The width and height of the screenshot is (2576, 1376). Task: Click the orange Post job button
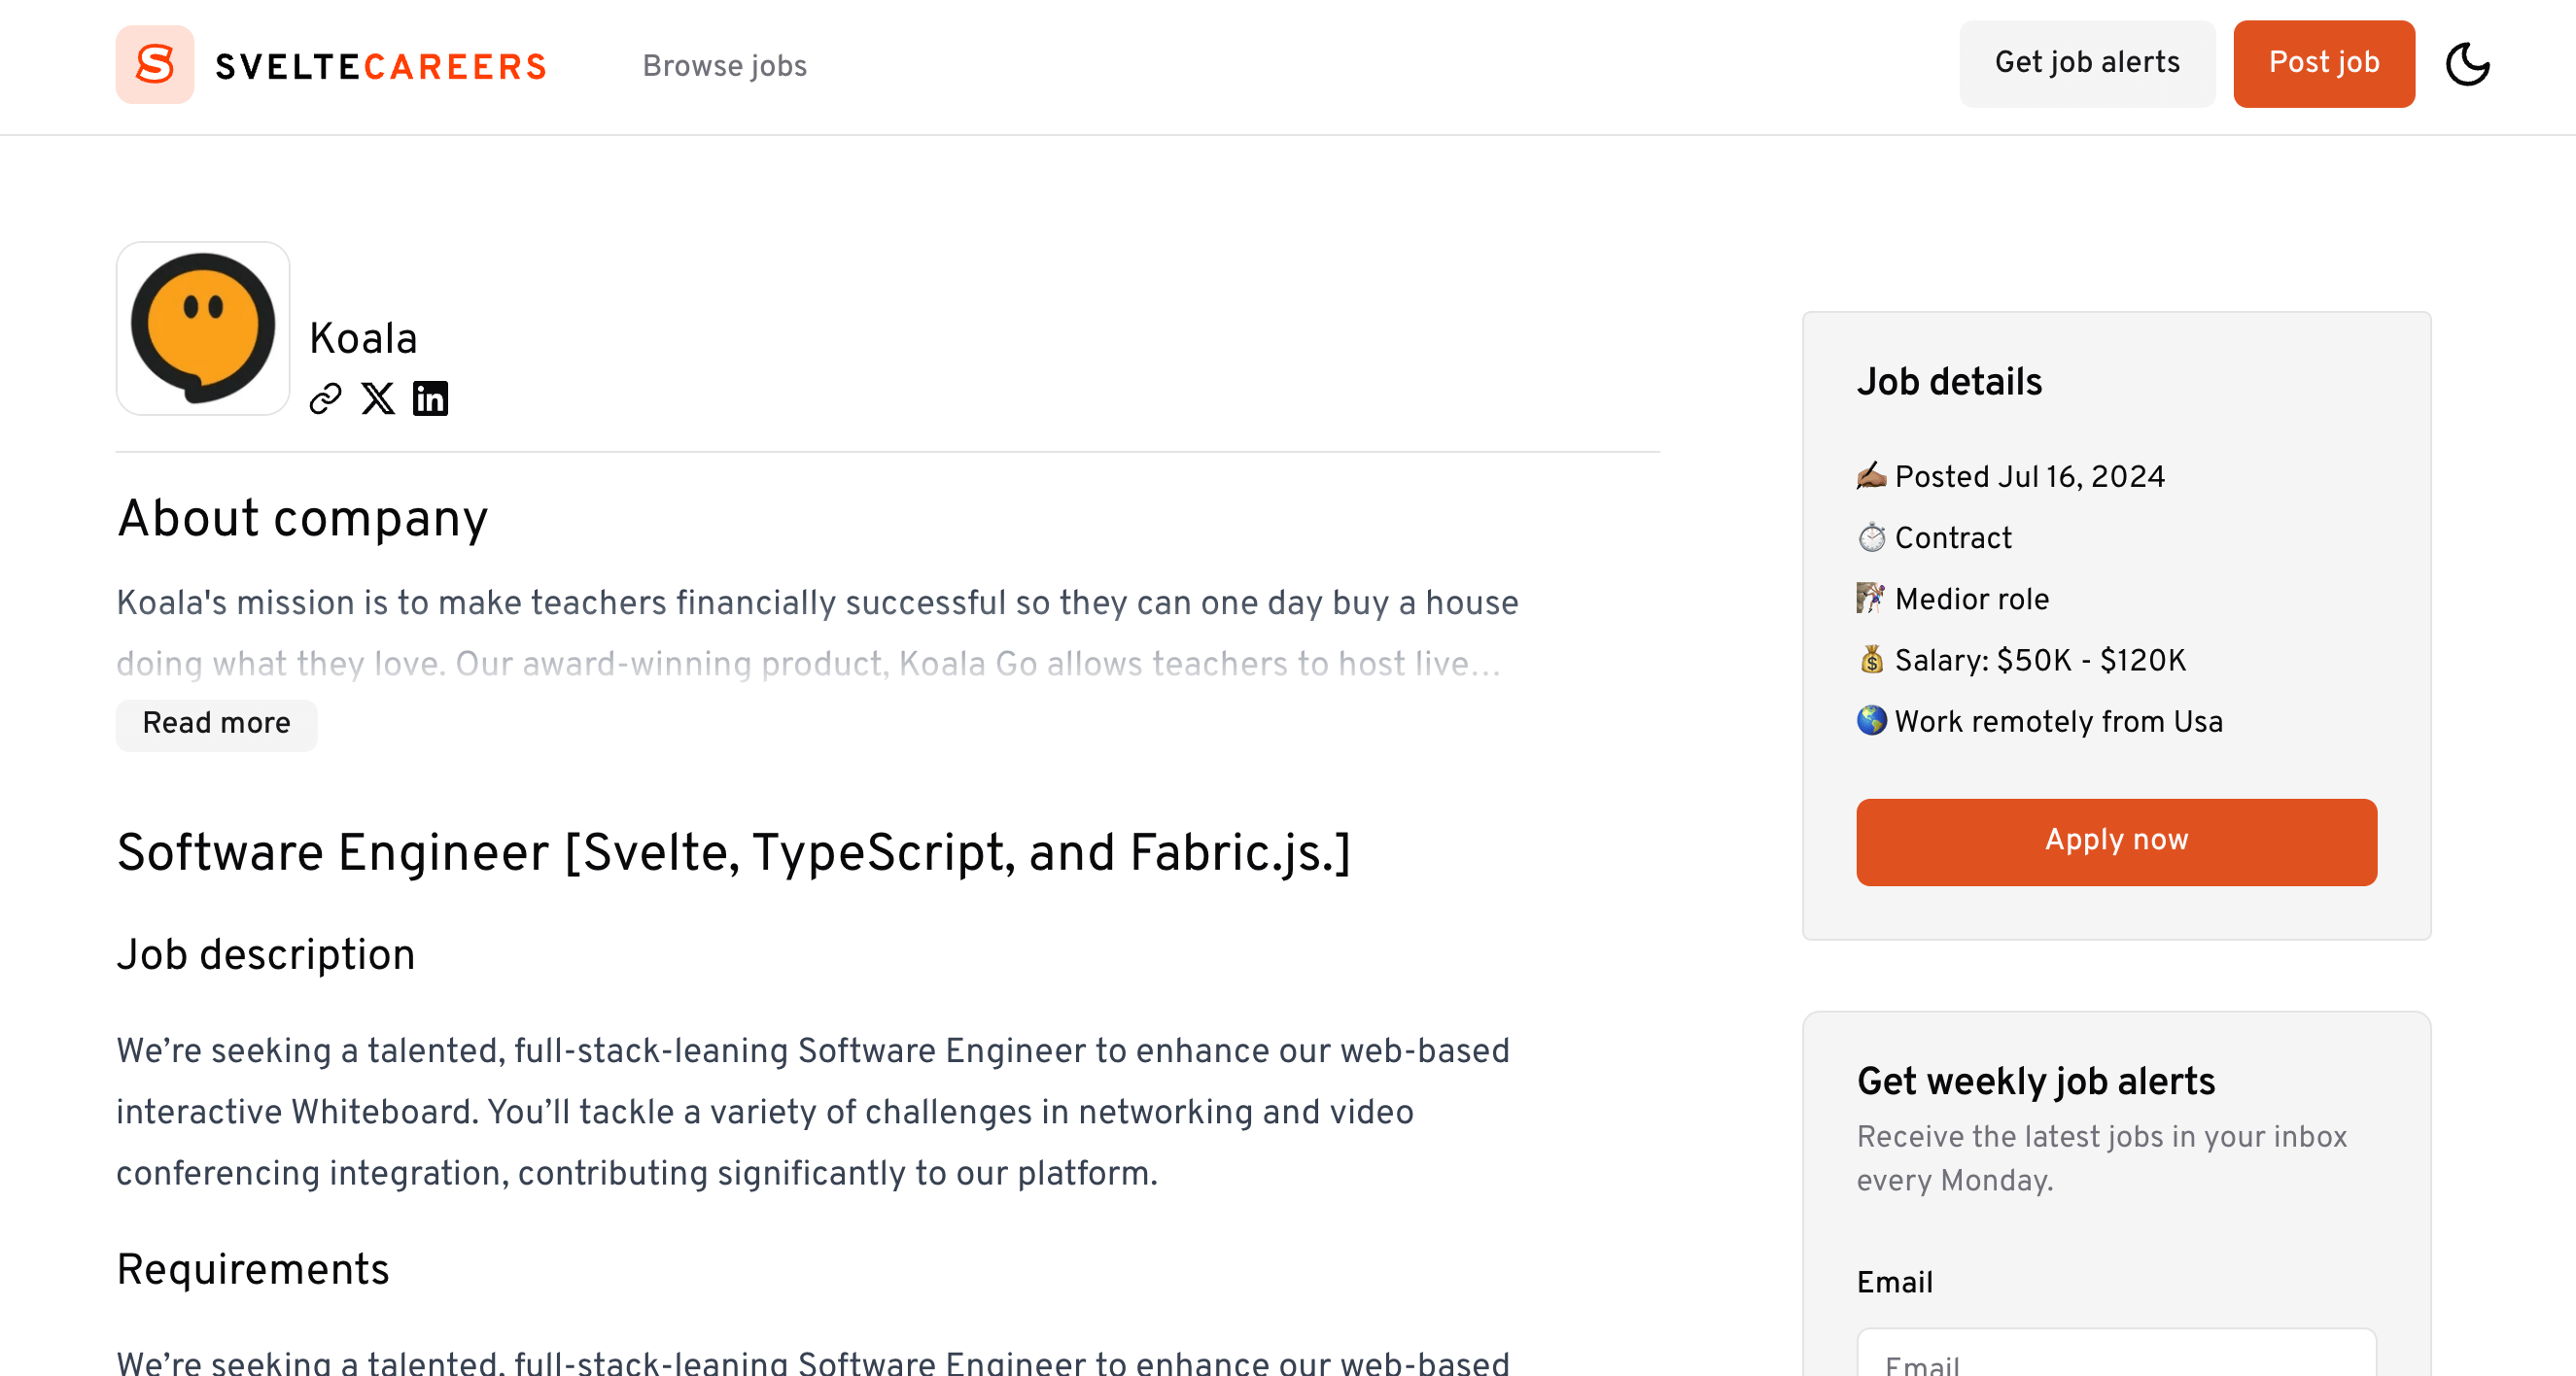click(2324, 63)
